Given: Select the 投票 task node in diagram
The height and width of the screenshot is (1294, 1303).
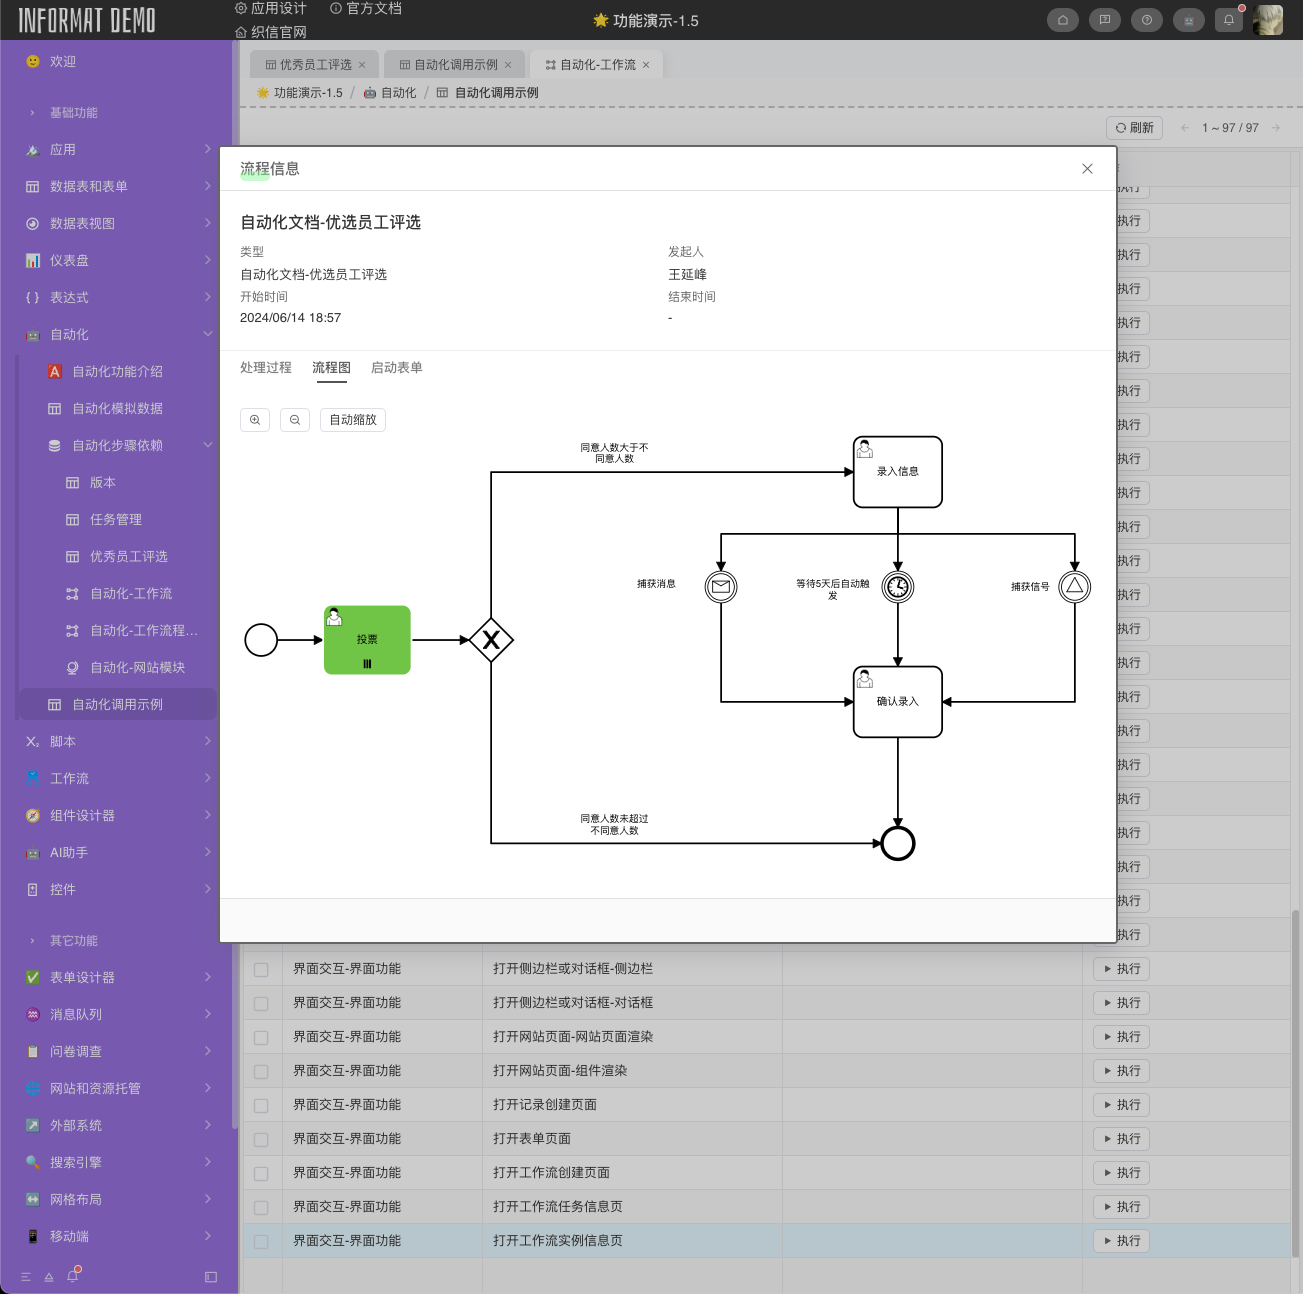Looking at the screenshot, I should pyautogui.click(x=367, y=640).
